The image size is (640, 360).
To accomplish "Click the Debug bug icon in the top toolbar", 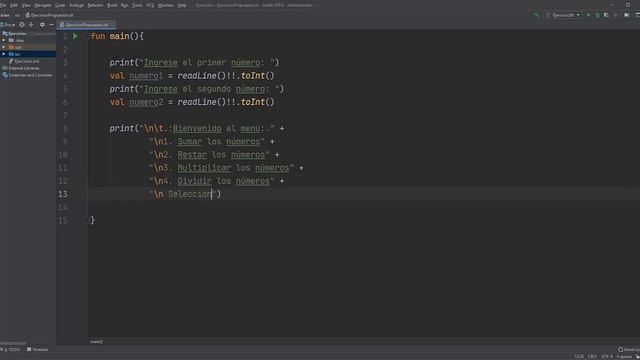I will coord(597,15).
